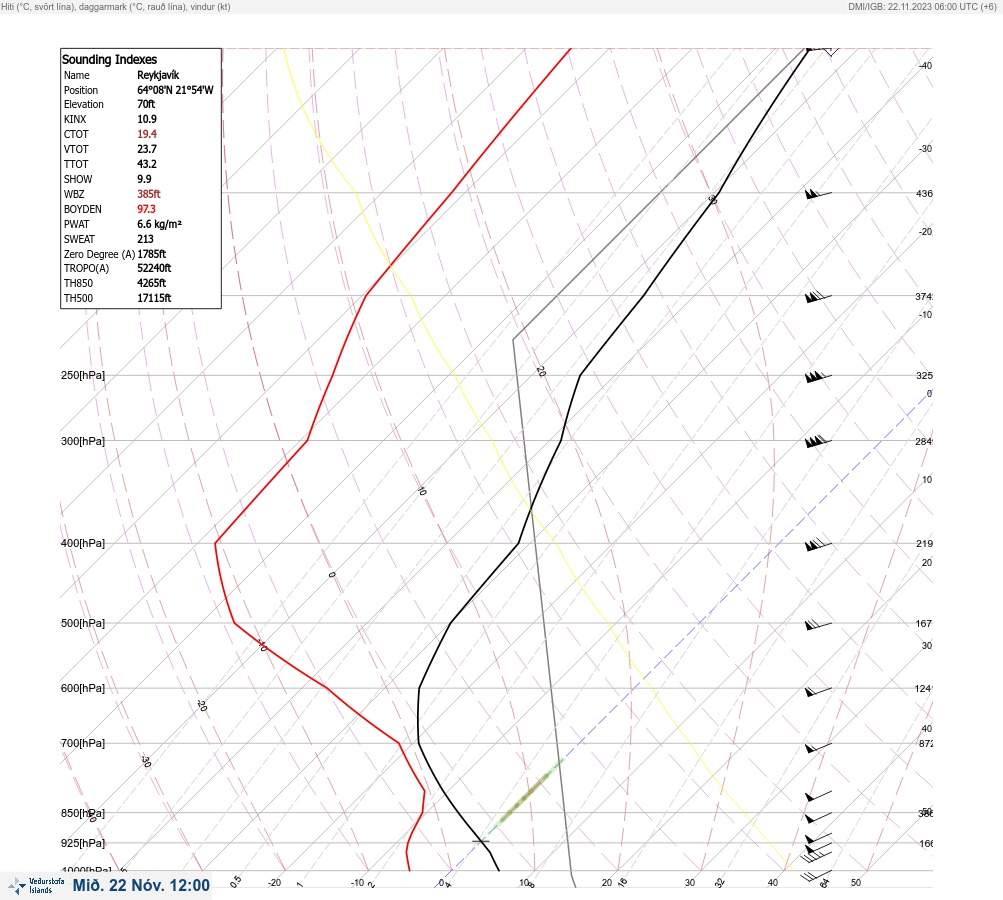This screenshot has width=1003, height=900.
Task: Click the station name 'Reykjavík'
Action: (158, 75)
